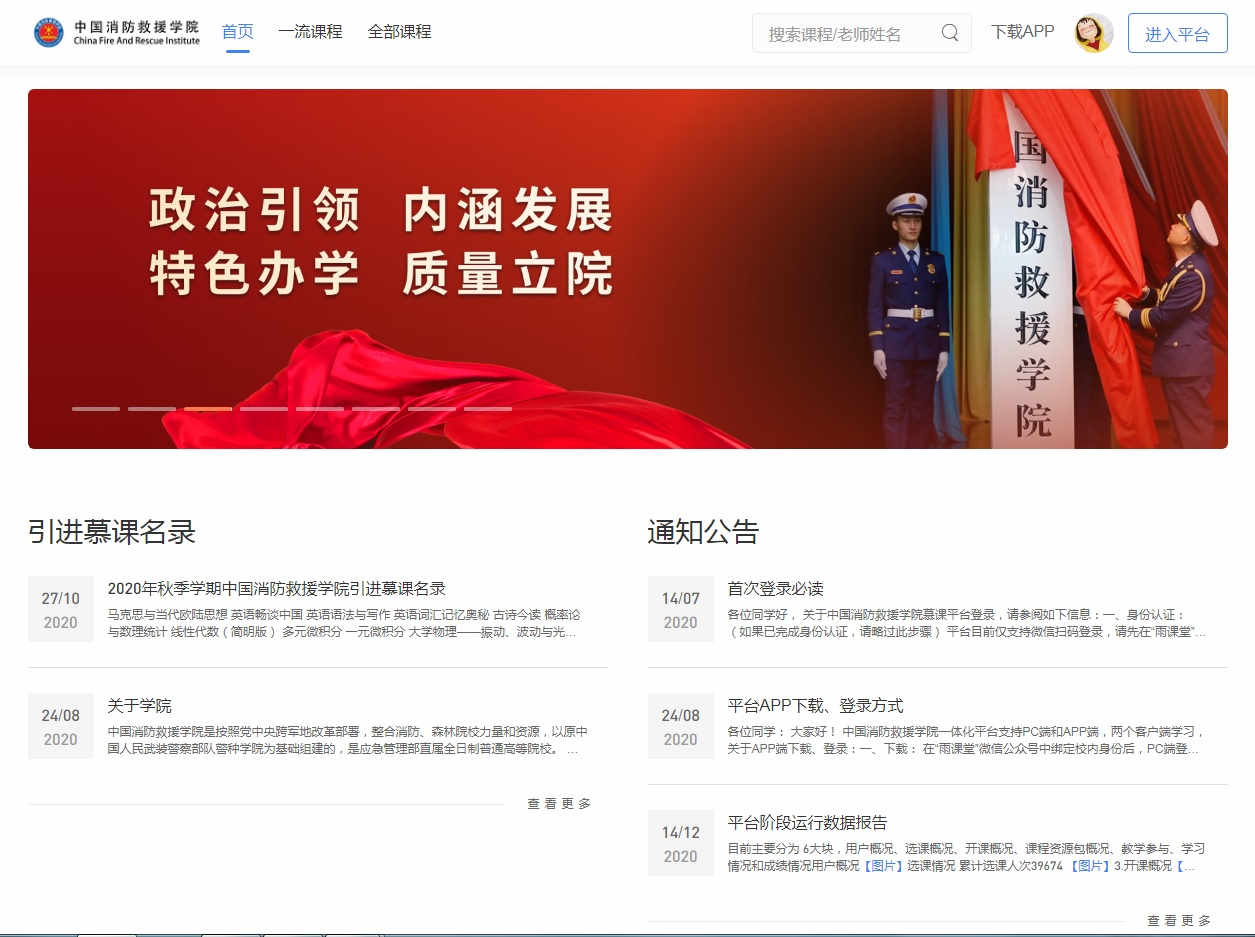The height and width of the screenshot is (937, 1255).
Task: Select the 首页 navigation tab
Action: pyautogui.click(x=238, y=32)
